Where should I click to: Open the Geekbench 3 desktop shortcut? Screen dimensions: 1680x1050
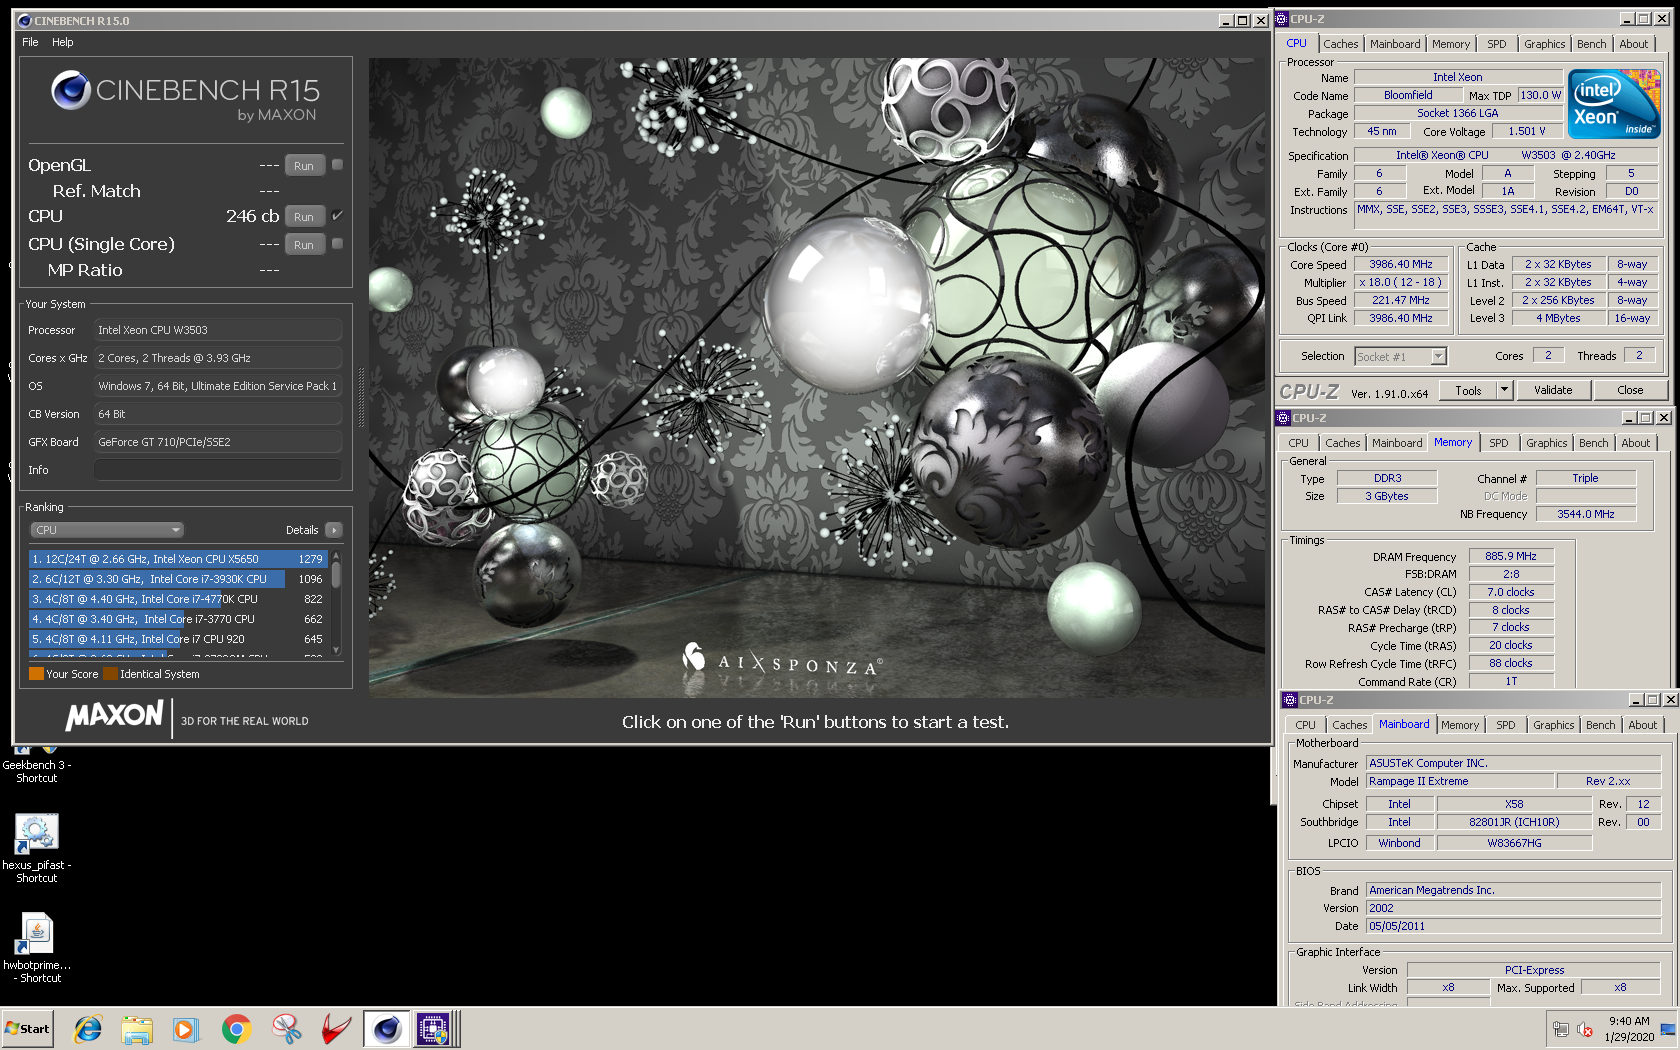(37, 764)
